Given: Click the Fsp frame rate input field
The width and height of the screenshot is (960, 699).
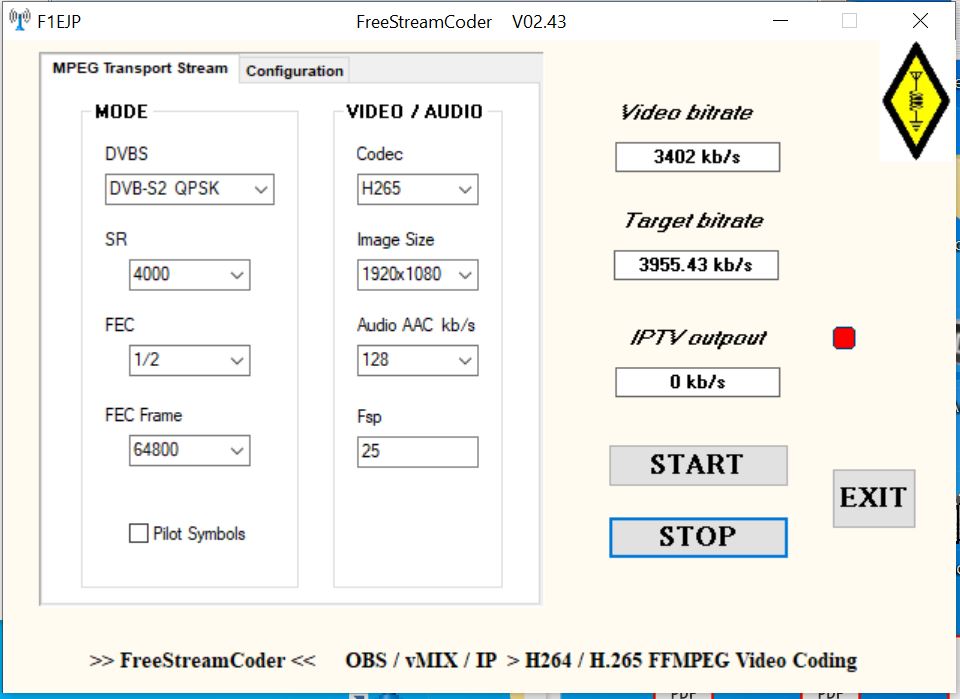Looking at the screenshot, I should pos(418,452).
